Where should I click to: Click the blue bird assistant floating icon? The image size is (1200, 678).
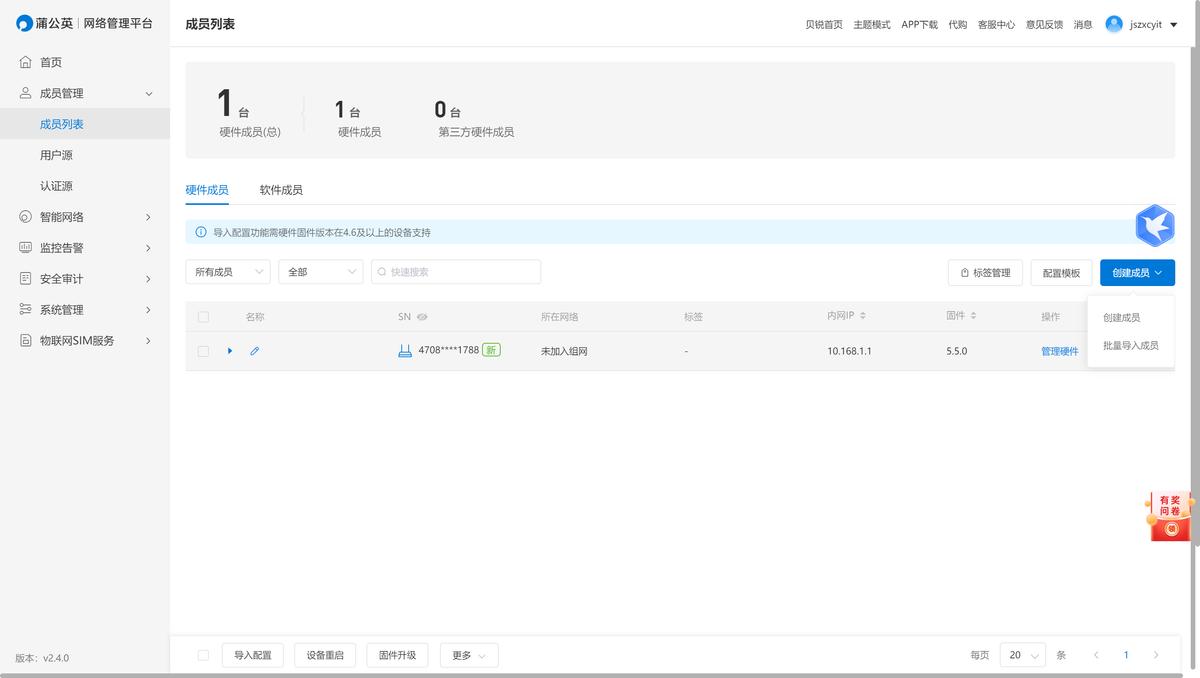coord(1154,226)
